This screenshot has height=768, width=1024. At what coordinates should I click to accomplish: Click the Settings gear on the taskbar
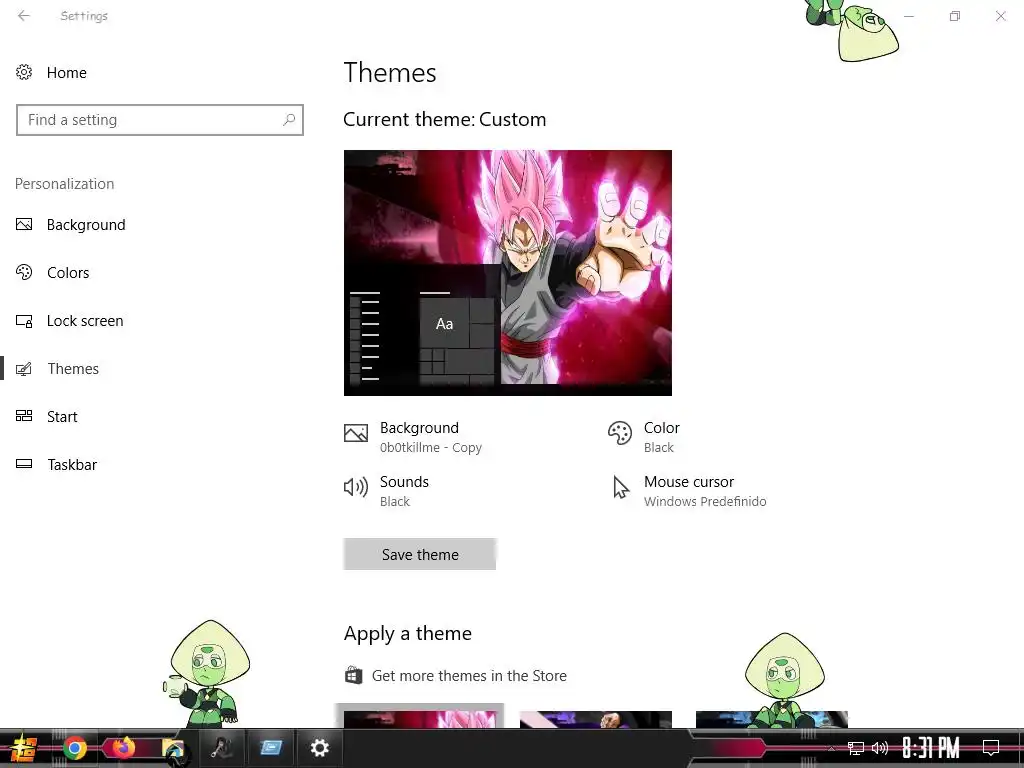pos(319,748)
